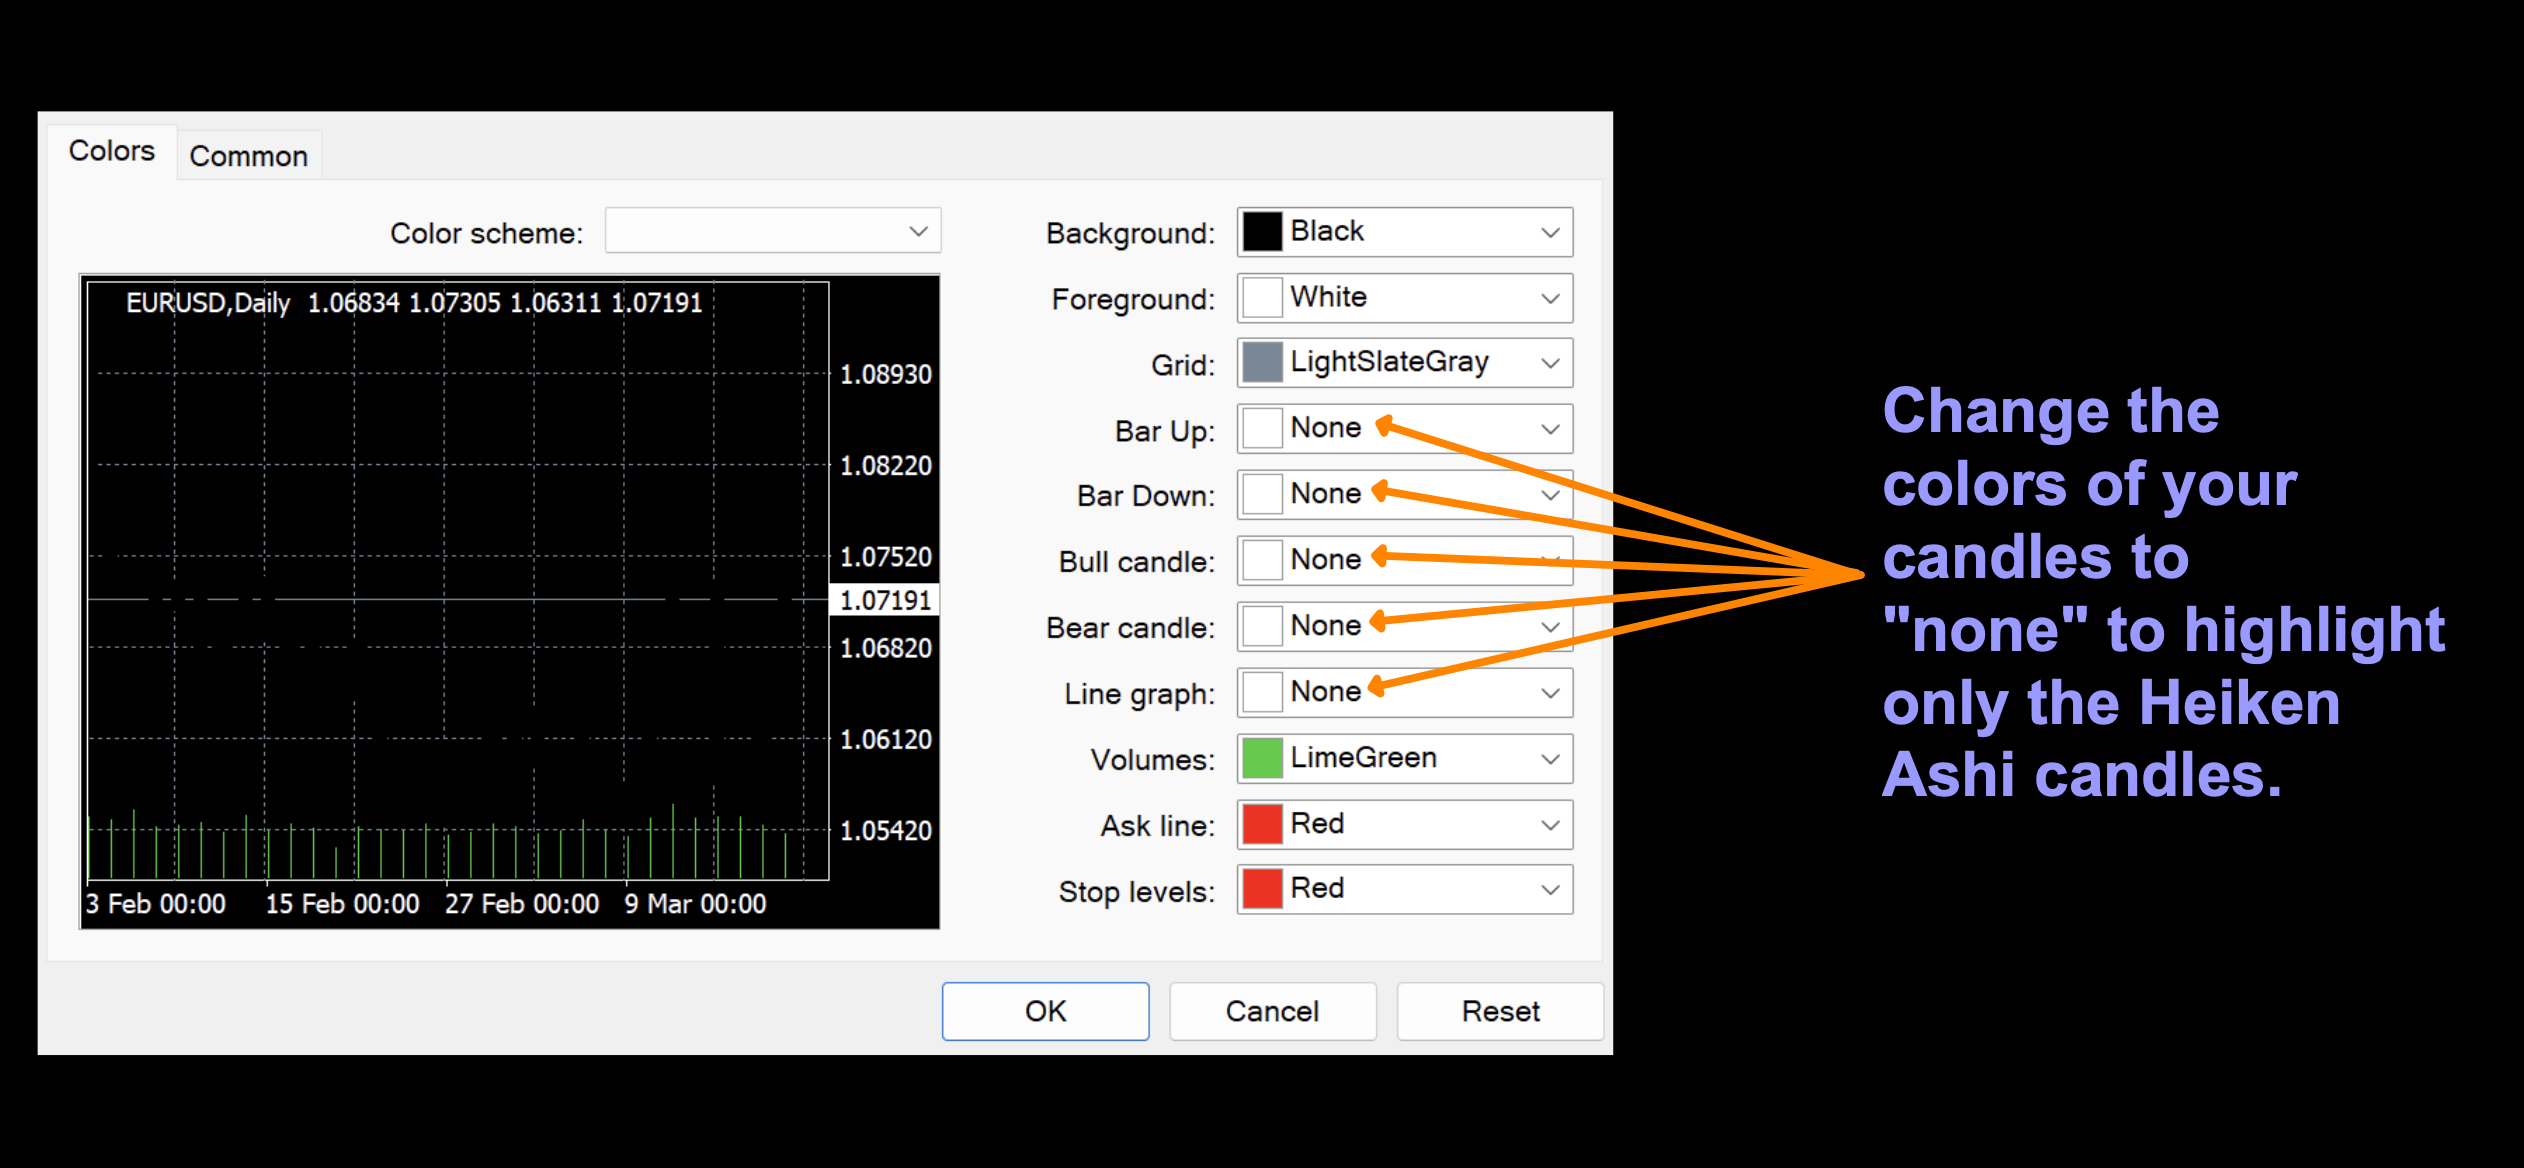Open the Grid LightSlateGray dropdown
Viewport: 2524px width, 1168px height.
1550,364
